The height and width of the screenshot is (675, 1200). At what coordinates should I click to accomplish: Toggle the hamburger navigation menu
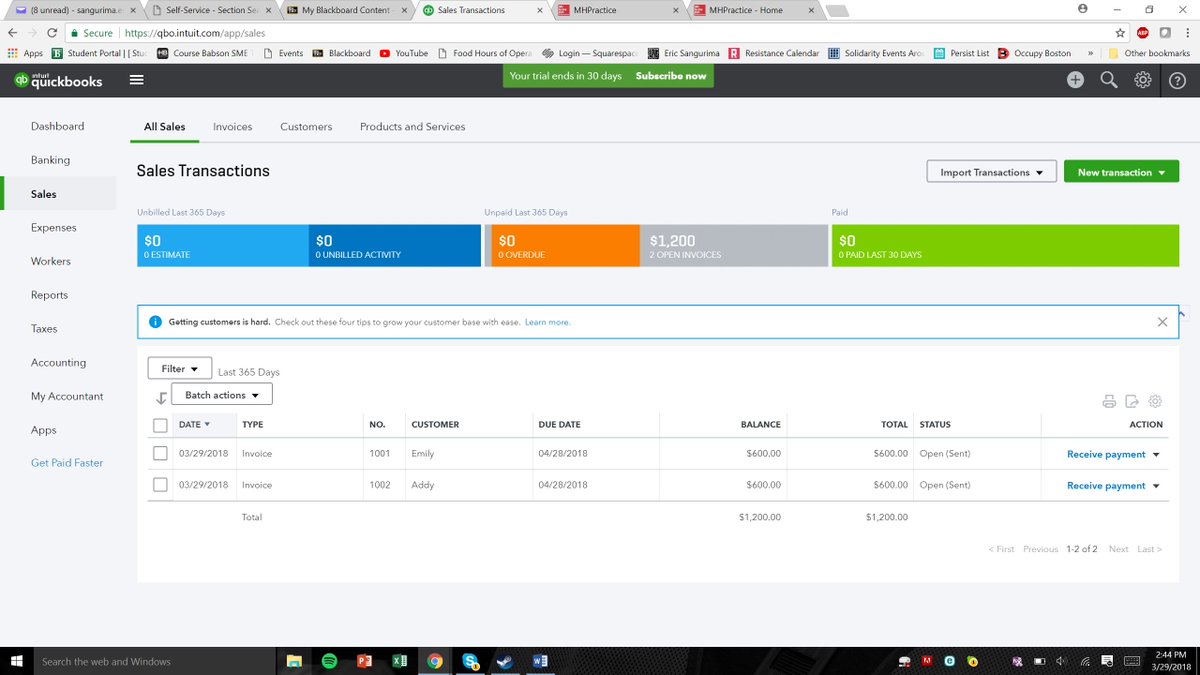coord(137,80)
